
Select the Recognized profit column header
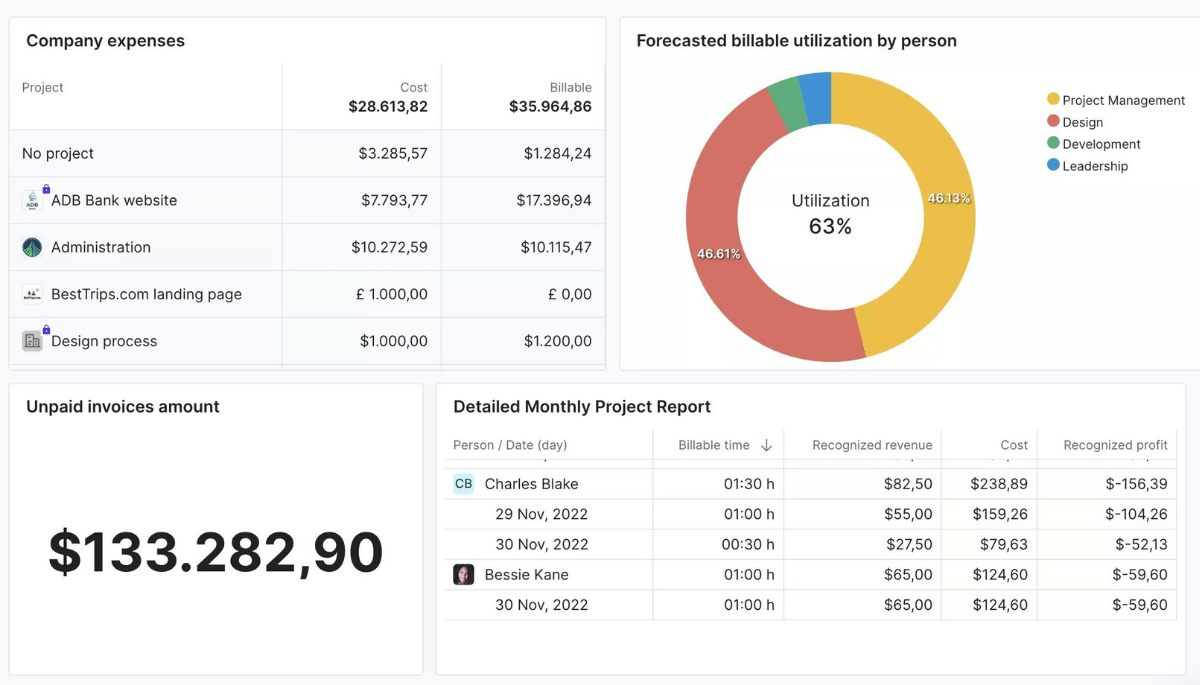[x=1114, y=445]
